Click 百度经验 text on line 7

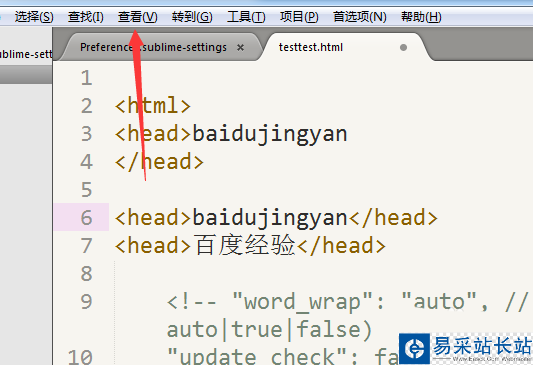point(244,245)
